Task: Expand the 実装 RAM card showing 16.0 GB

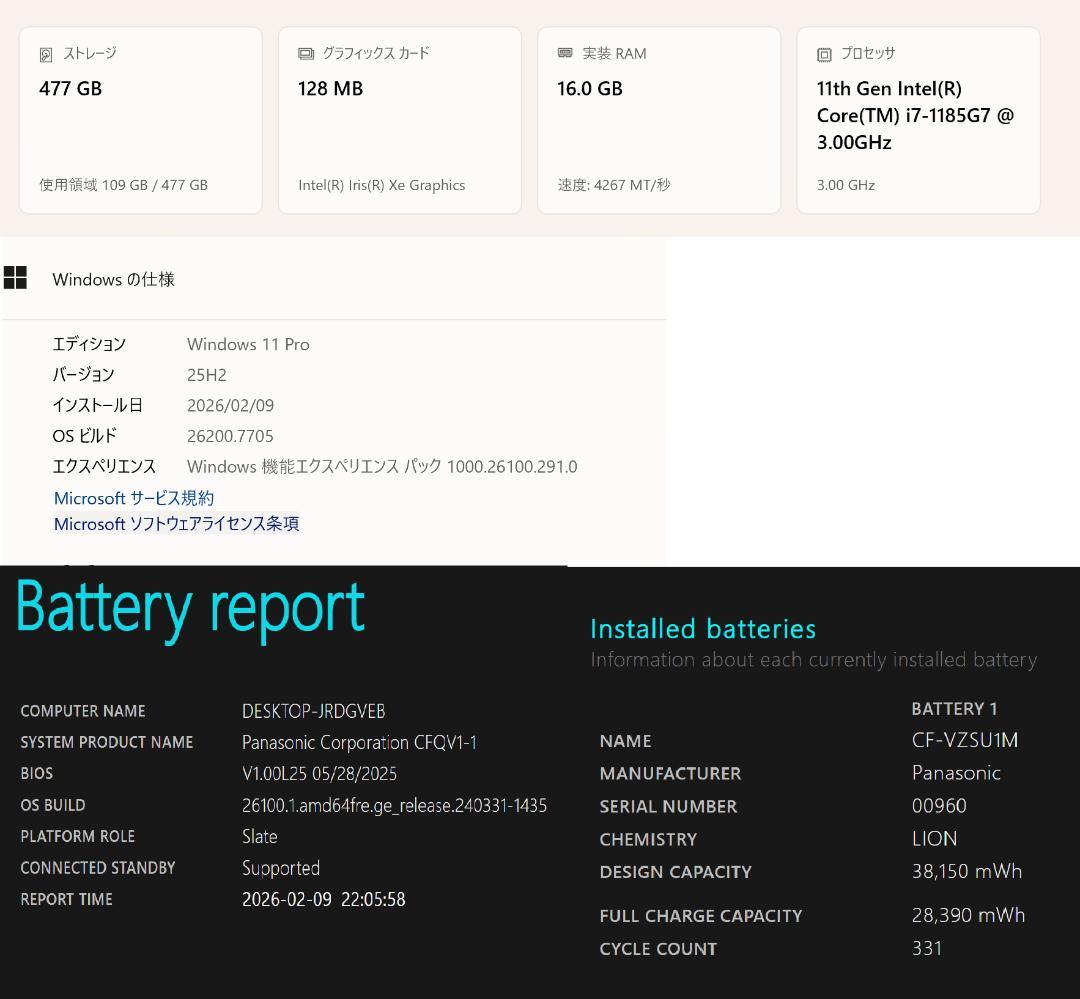Action: pyautogui.click(x=659, y=120)
